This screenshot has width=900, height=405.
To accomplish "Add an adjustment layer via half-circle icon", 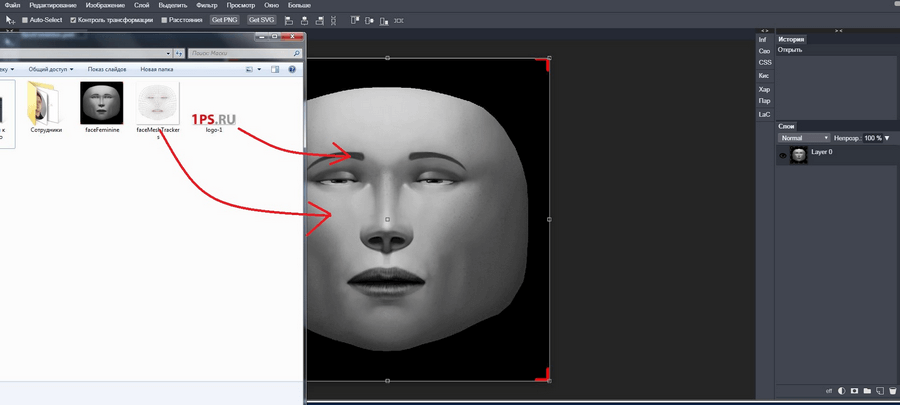I will click(x=841, y=391).
